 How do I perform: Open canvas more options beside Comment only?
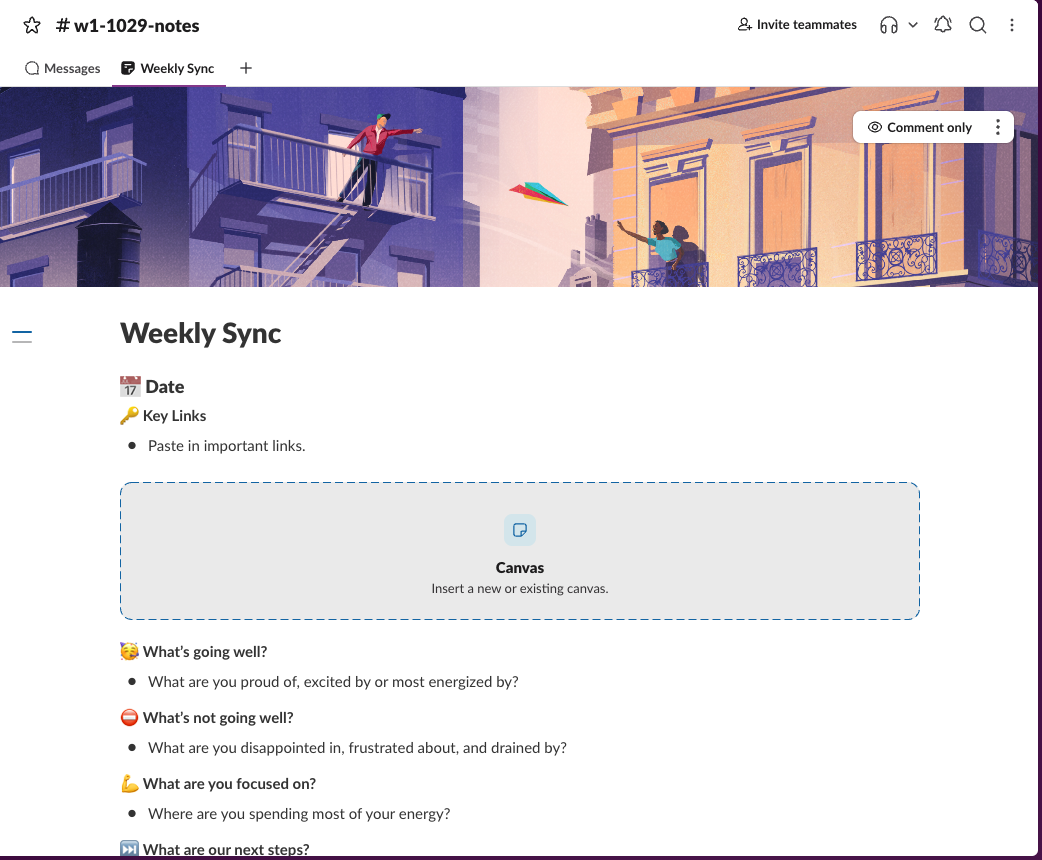pos(997,127)
